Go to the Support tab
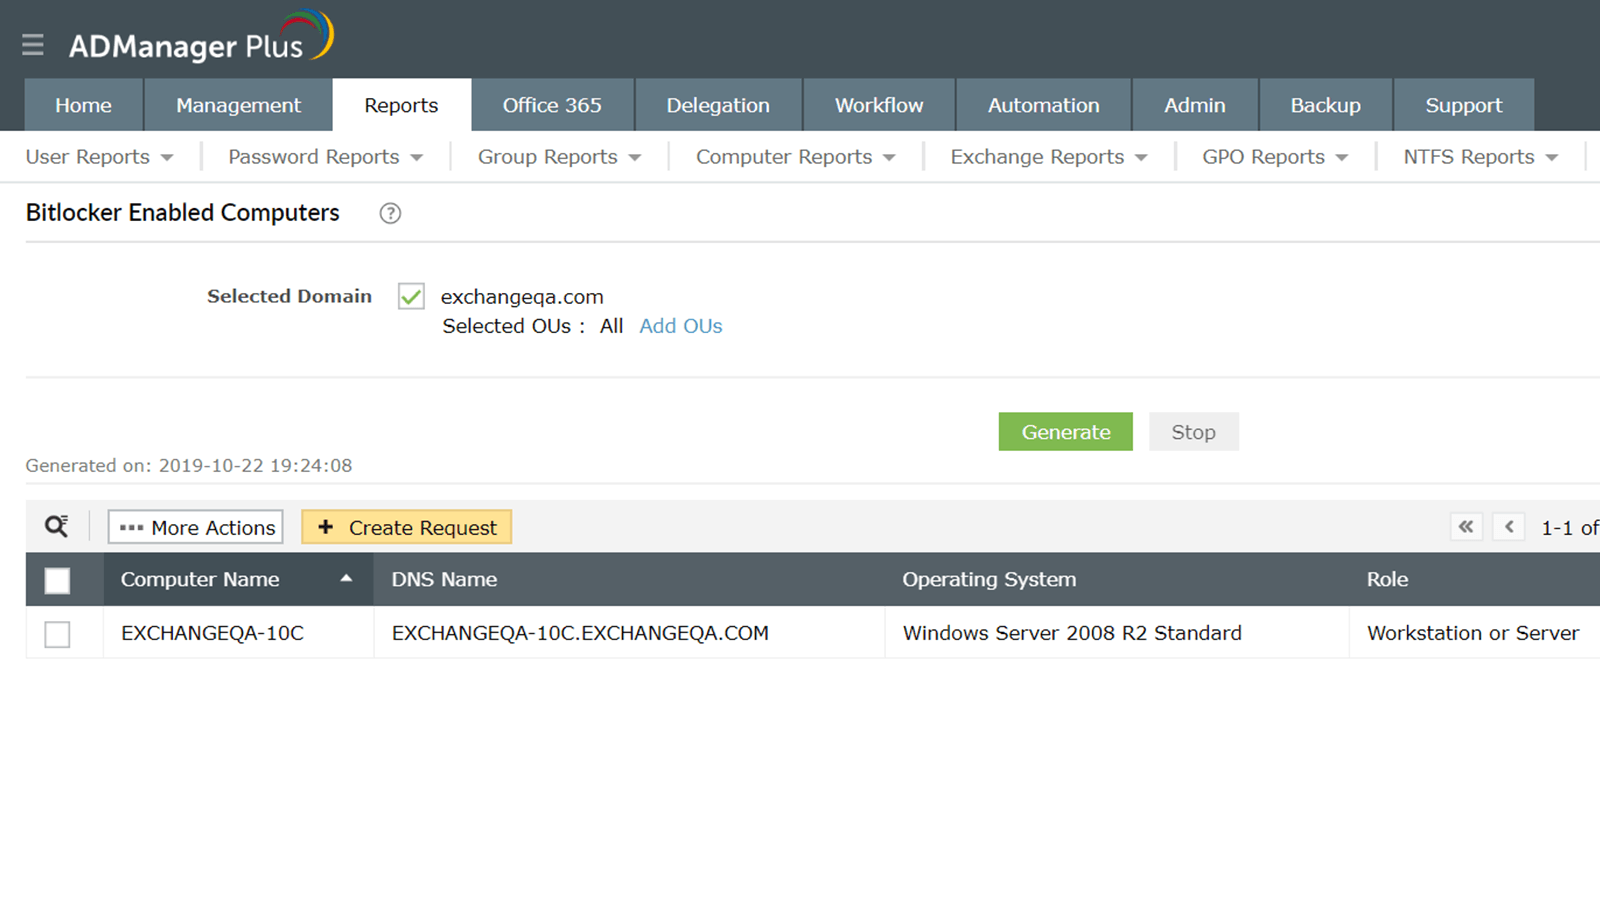 pyautogui.click(x=1464, y=105)
